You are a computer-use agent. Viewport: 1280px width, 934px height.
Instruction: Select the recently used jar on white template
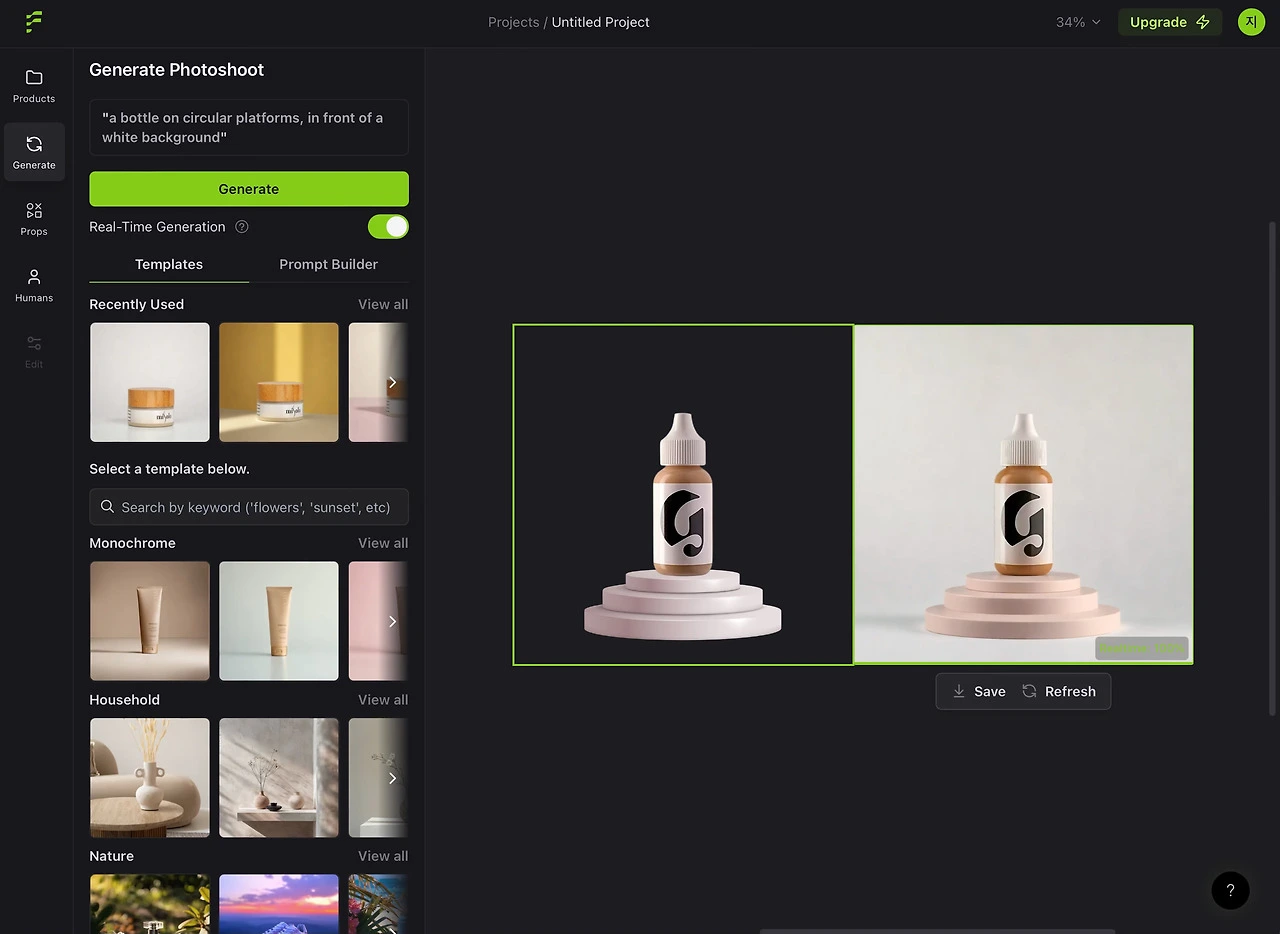pyautogui.click(x=150, y=382)
